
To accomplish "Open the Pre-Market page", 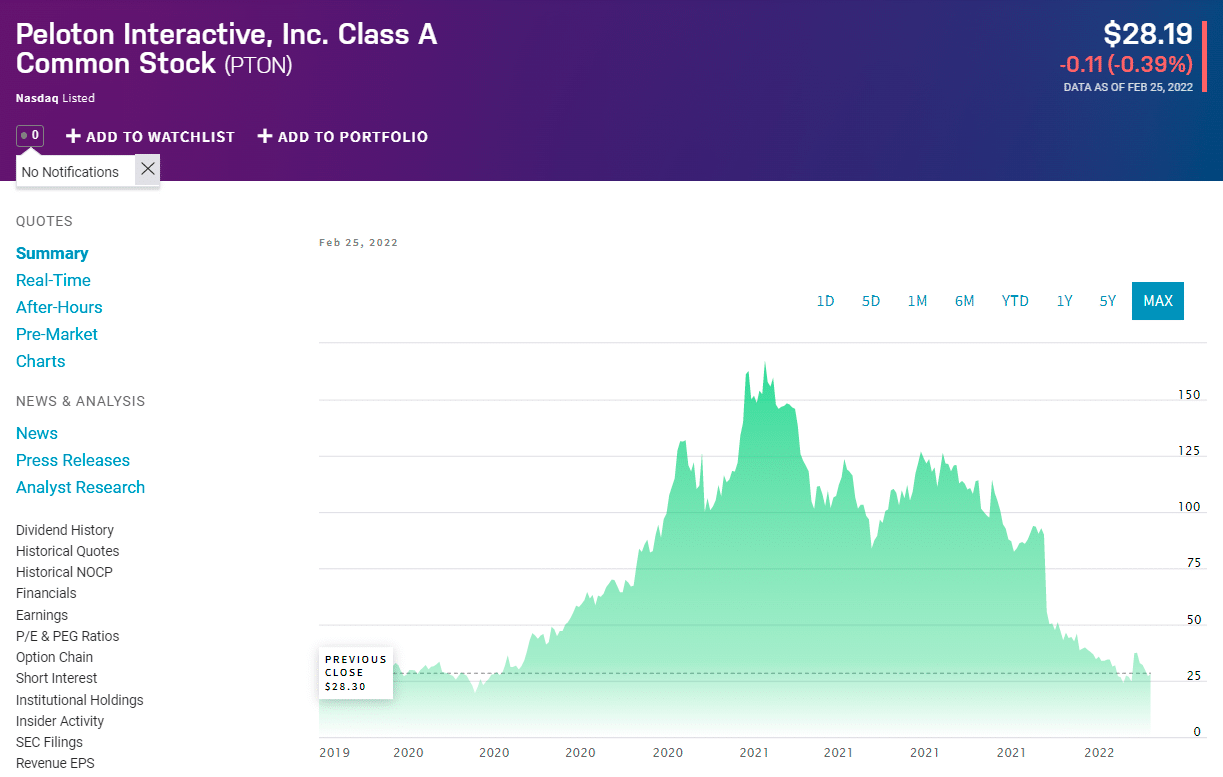I will pos(57,334).
